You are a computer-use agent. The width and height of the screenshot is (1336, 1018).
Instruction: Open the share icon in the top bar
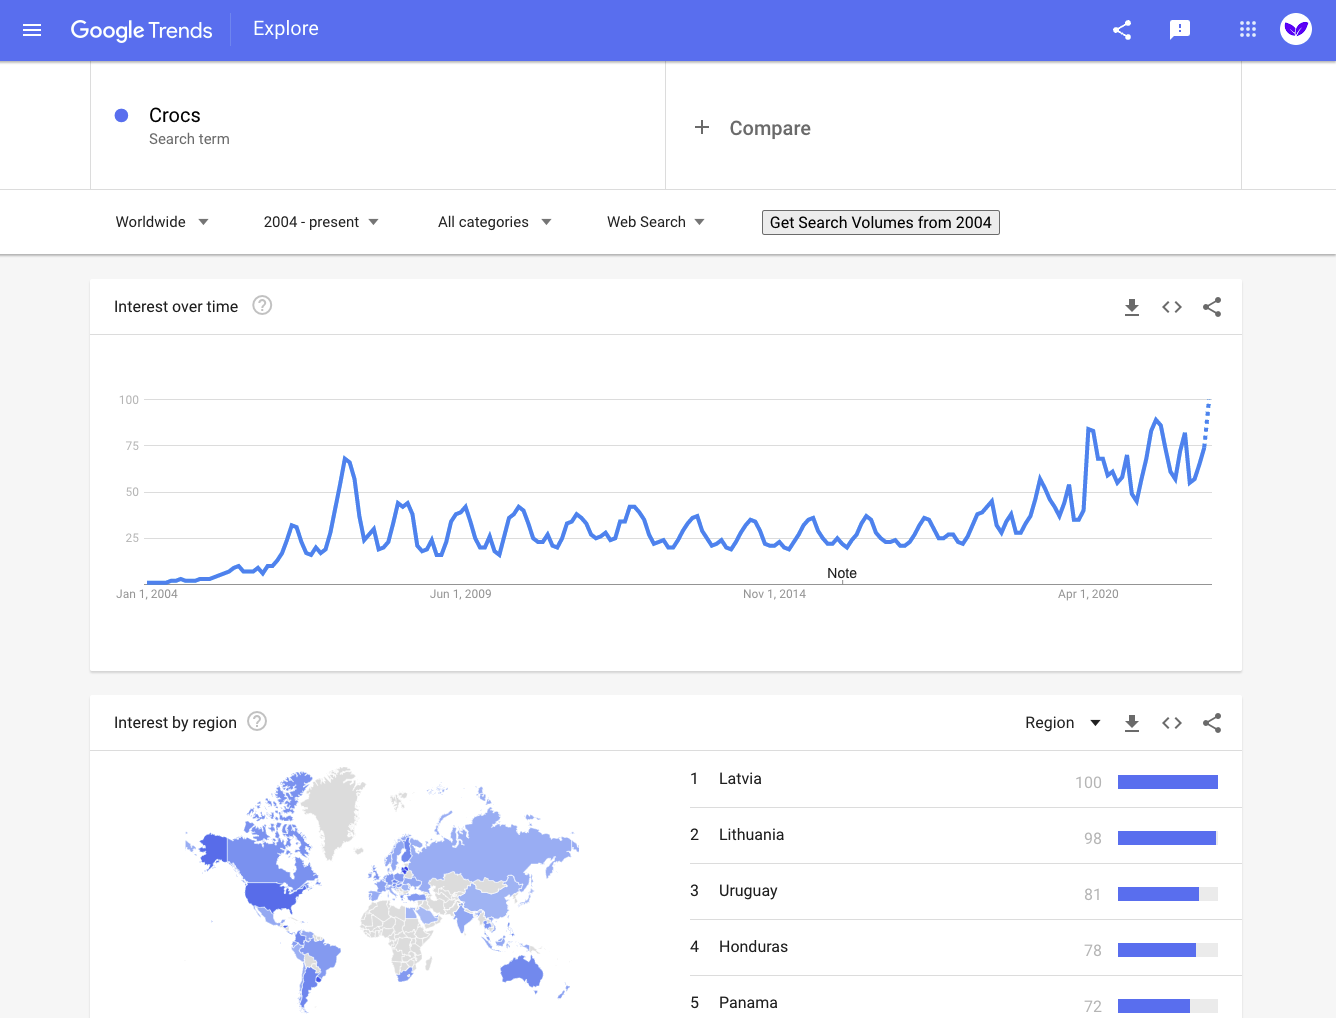1122,30
